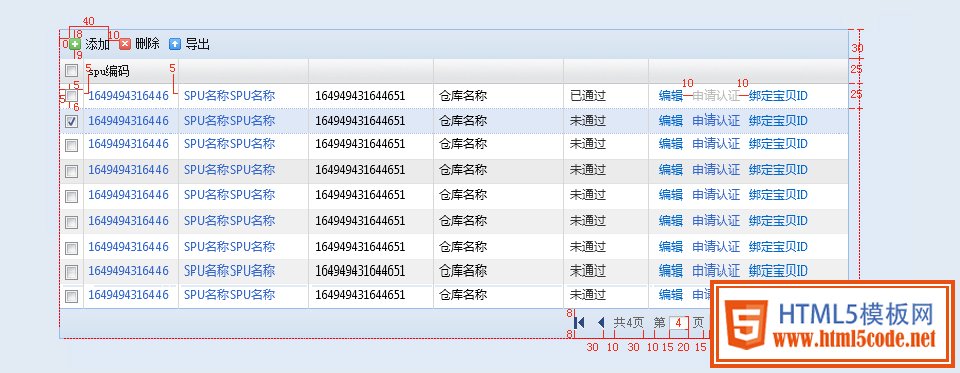Open SPU名称 link in the 已通过 row
This screenshot has height=373, width=960.
[230, 96]
